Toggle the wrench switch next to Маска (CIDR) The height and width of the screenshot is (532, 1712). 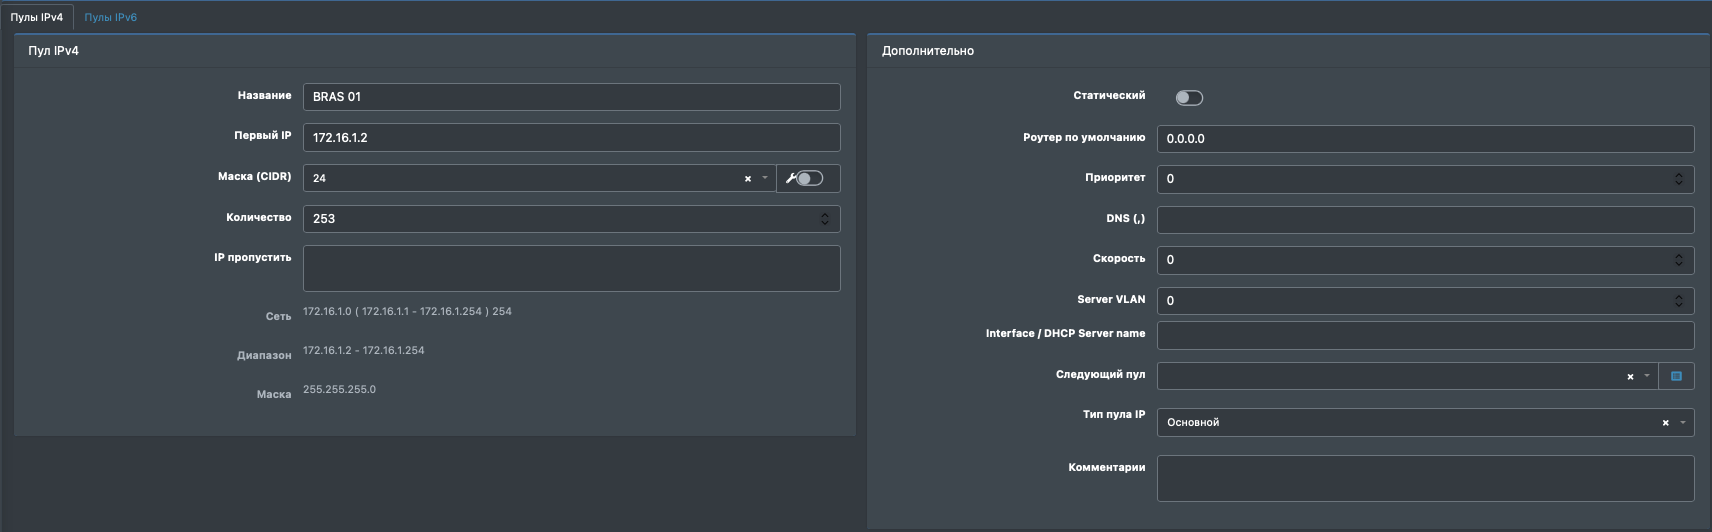pyautogui.click(x=810, y=178)
